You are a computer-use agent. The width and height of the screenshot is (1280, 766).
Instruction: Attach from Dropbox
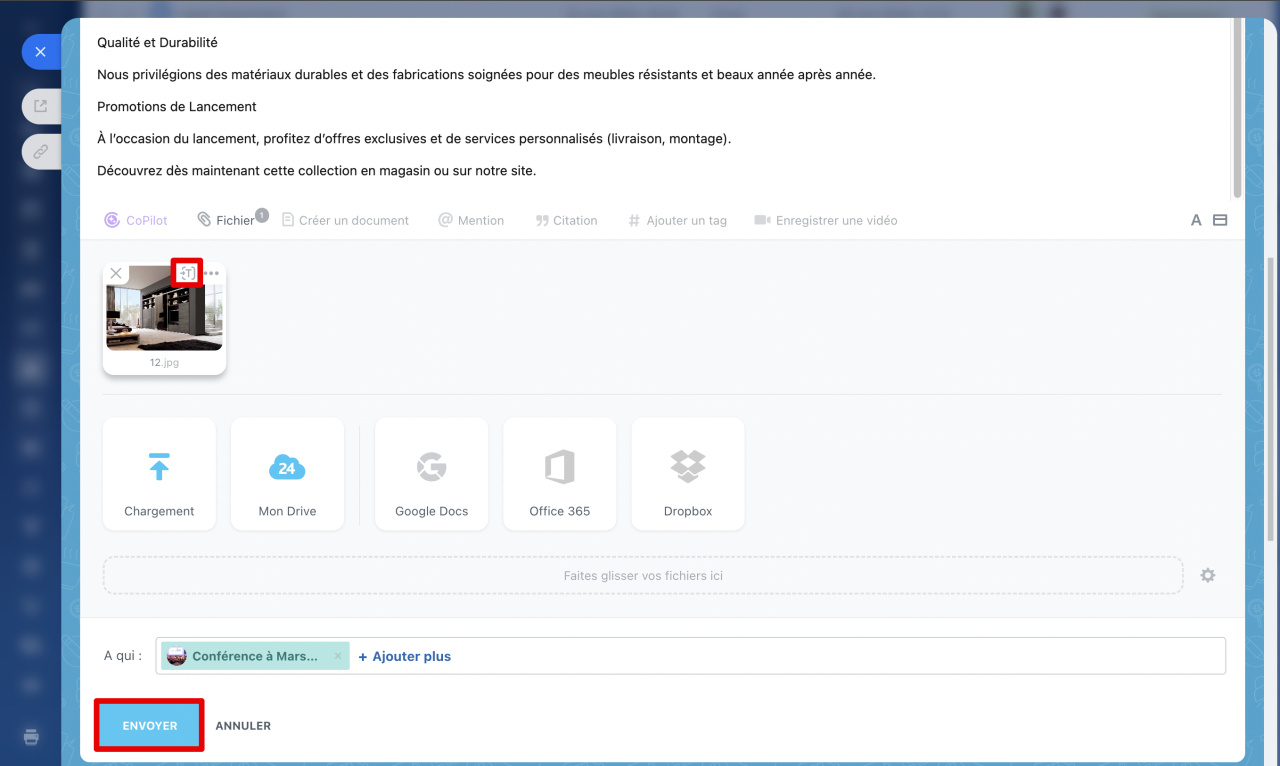688,474
